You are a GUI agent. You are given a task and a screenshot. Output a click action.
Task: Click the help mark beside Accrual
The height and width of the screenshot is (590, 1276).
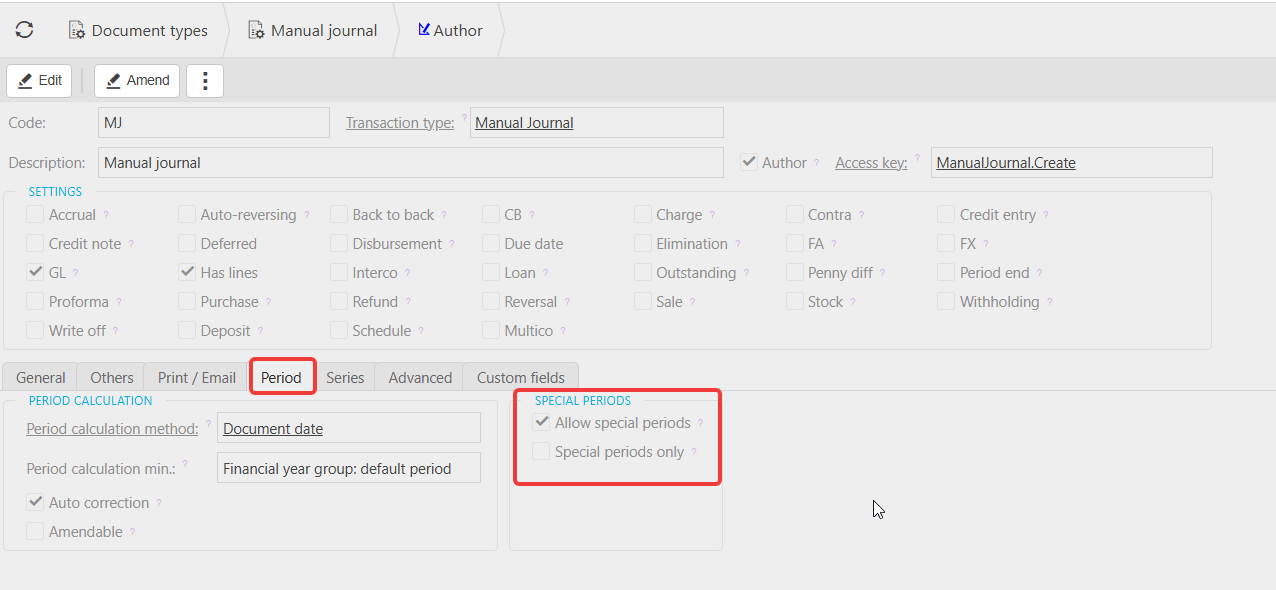[106, 214]
